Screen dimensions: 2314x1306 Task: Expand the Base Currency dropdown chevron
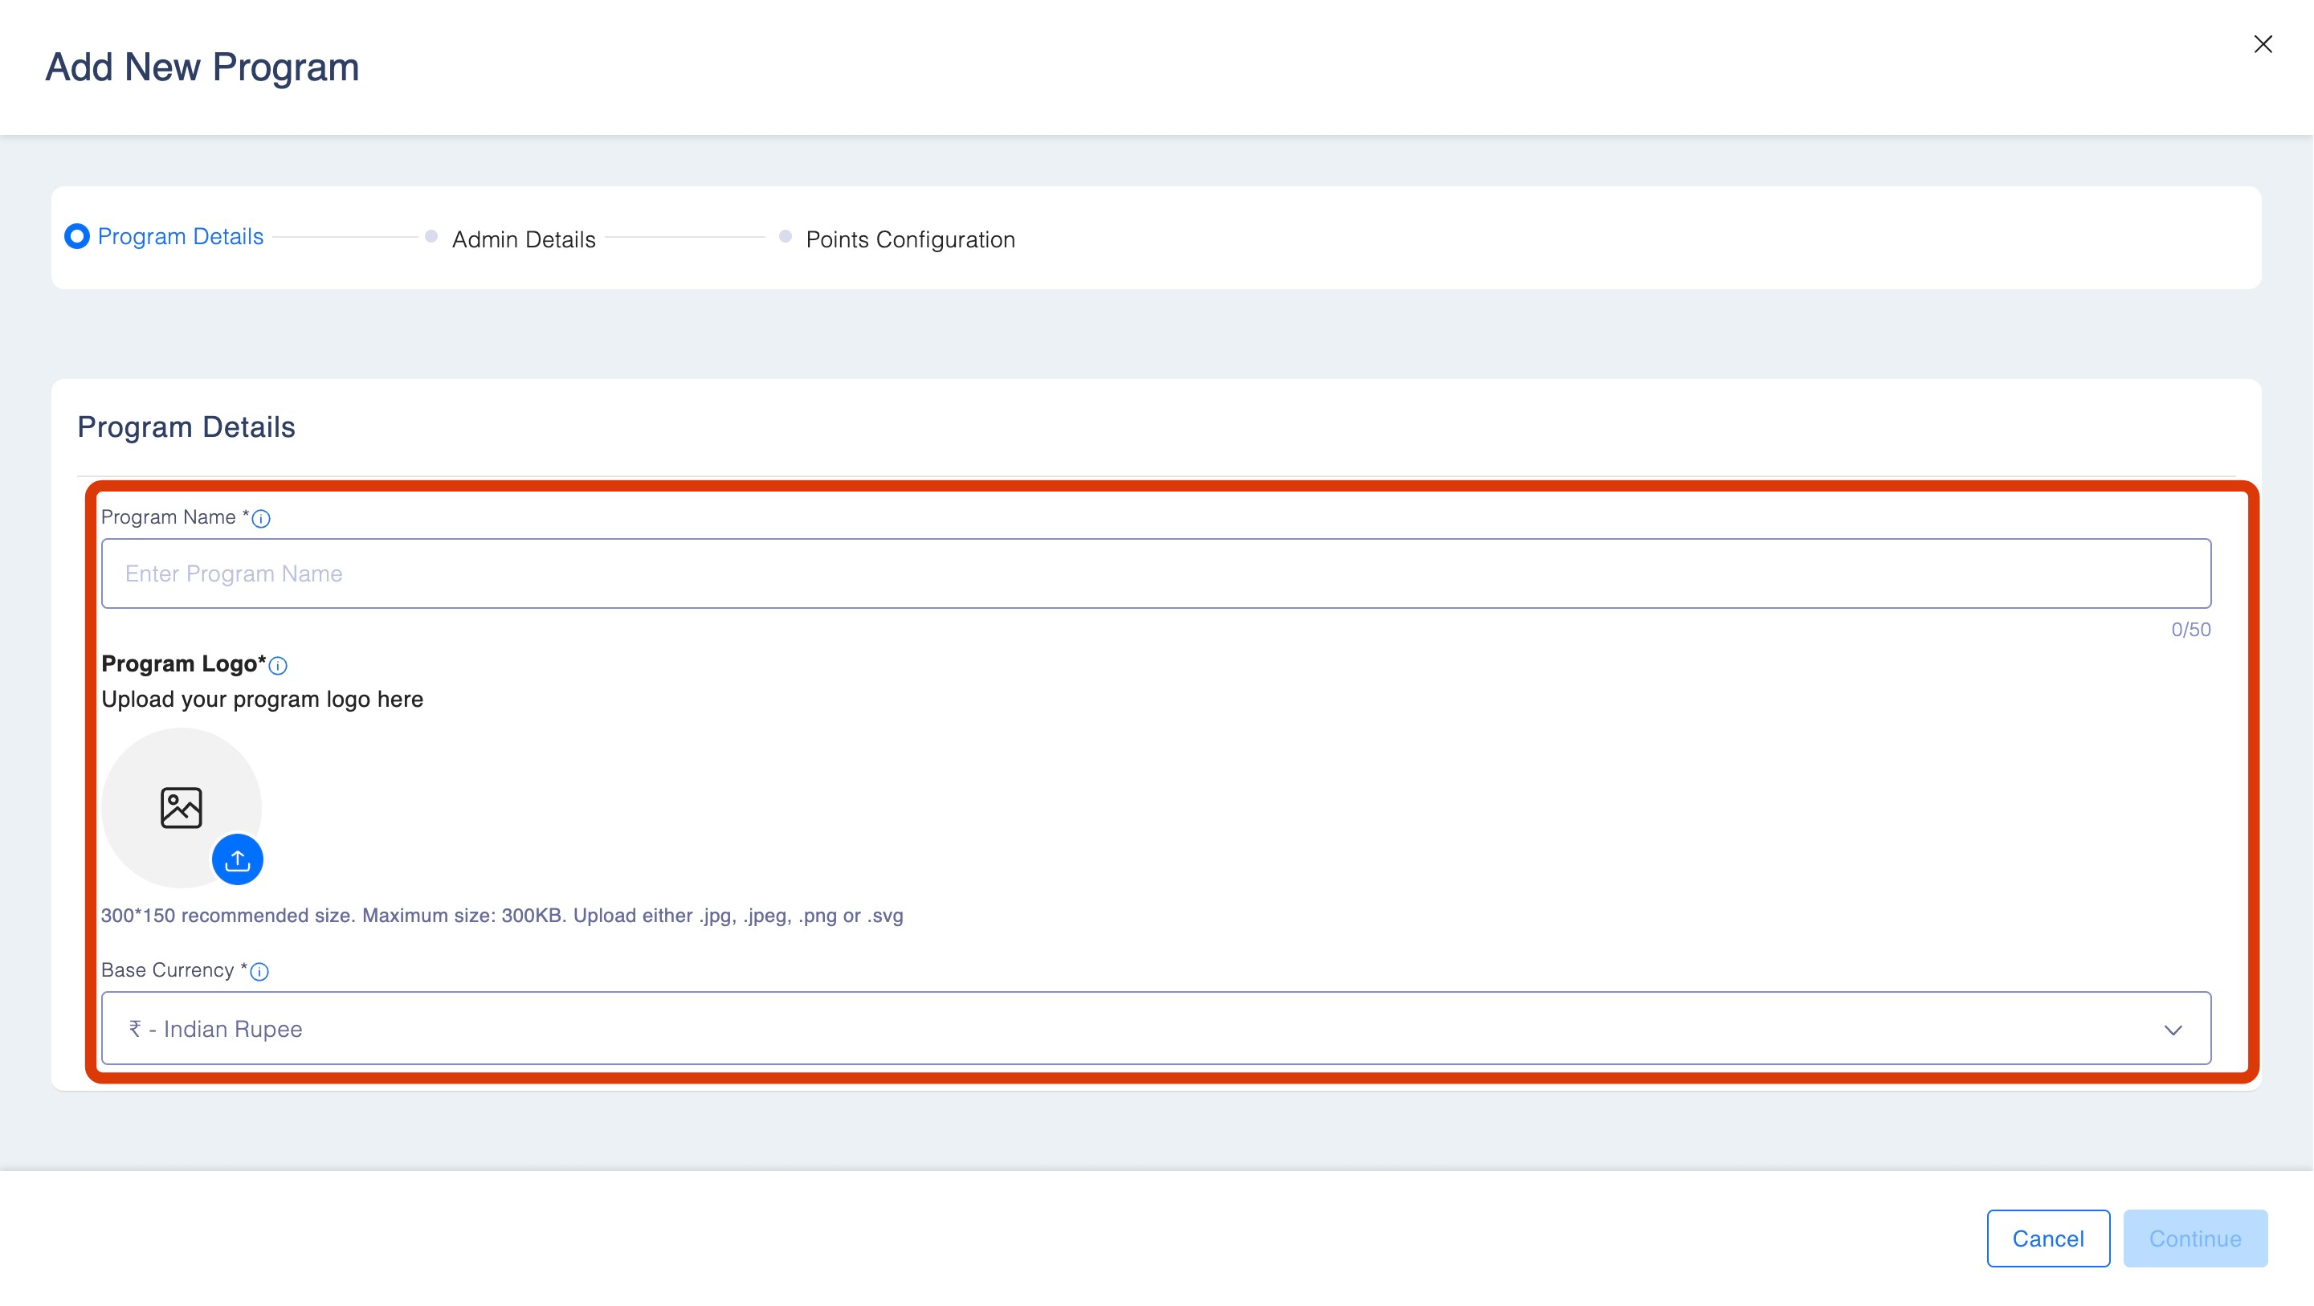pos(2172,1029)
